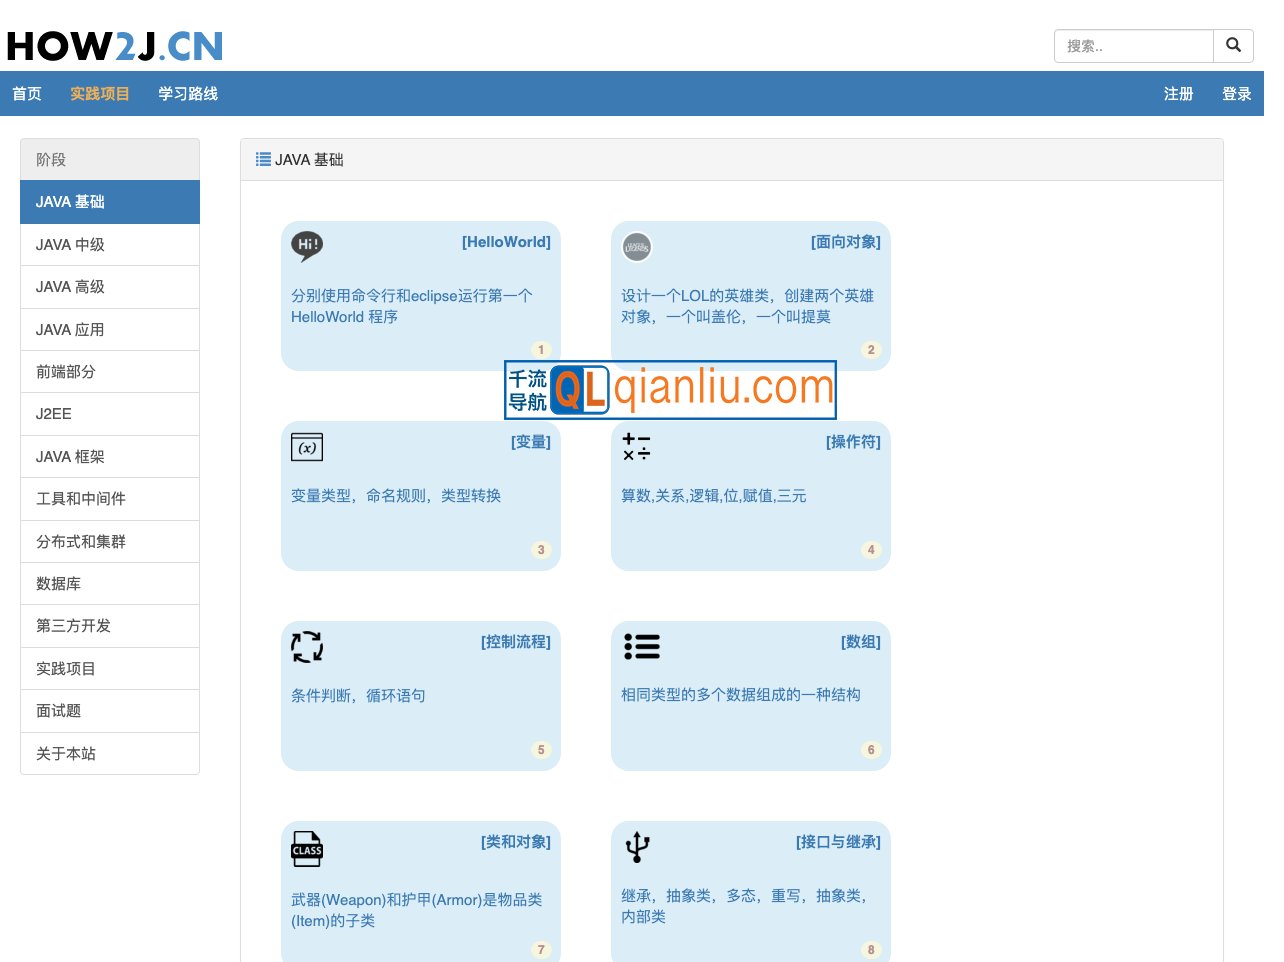1284x962 pixels.
Task: Click the USB interface inheritance icon
Action: (x=637, y=847)
